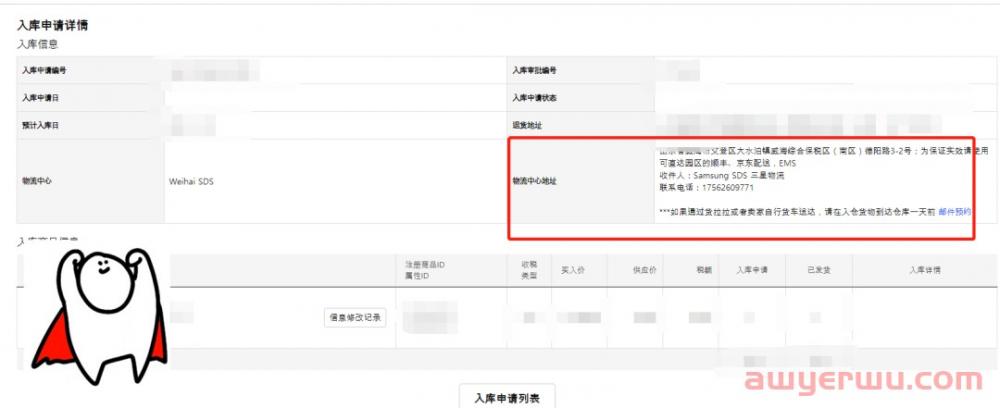
Task: Click the 入库申请 column header
Action: [752, 270]
